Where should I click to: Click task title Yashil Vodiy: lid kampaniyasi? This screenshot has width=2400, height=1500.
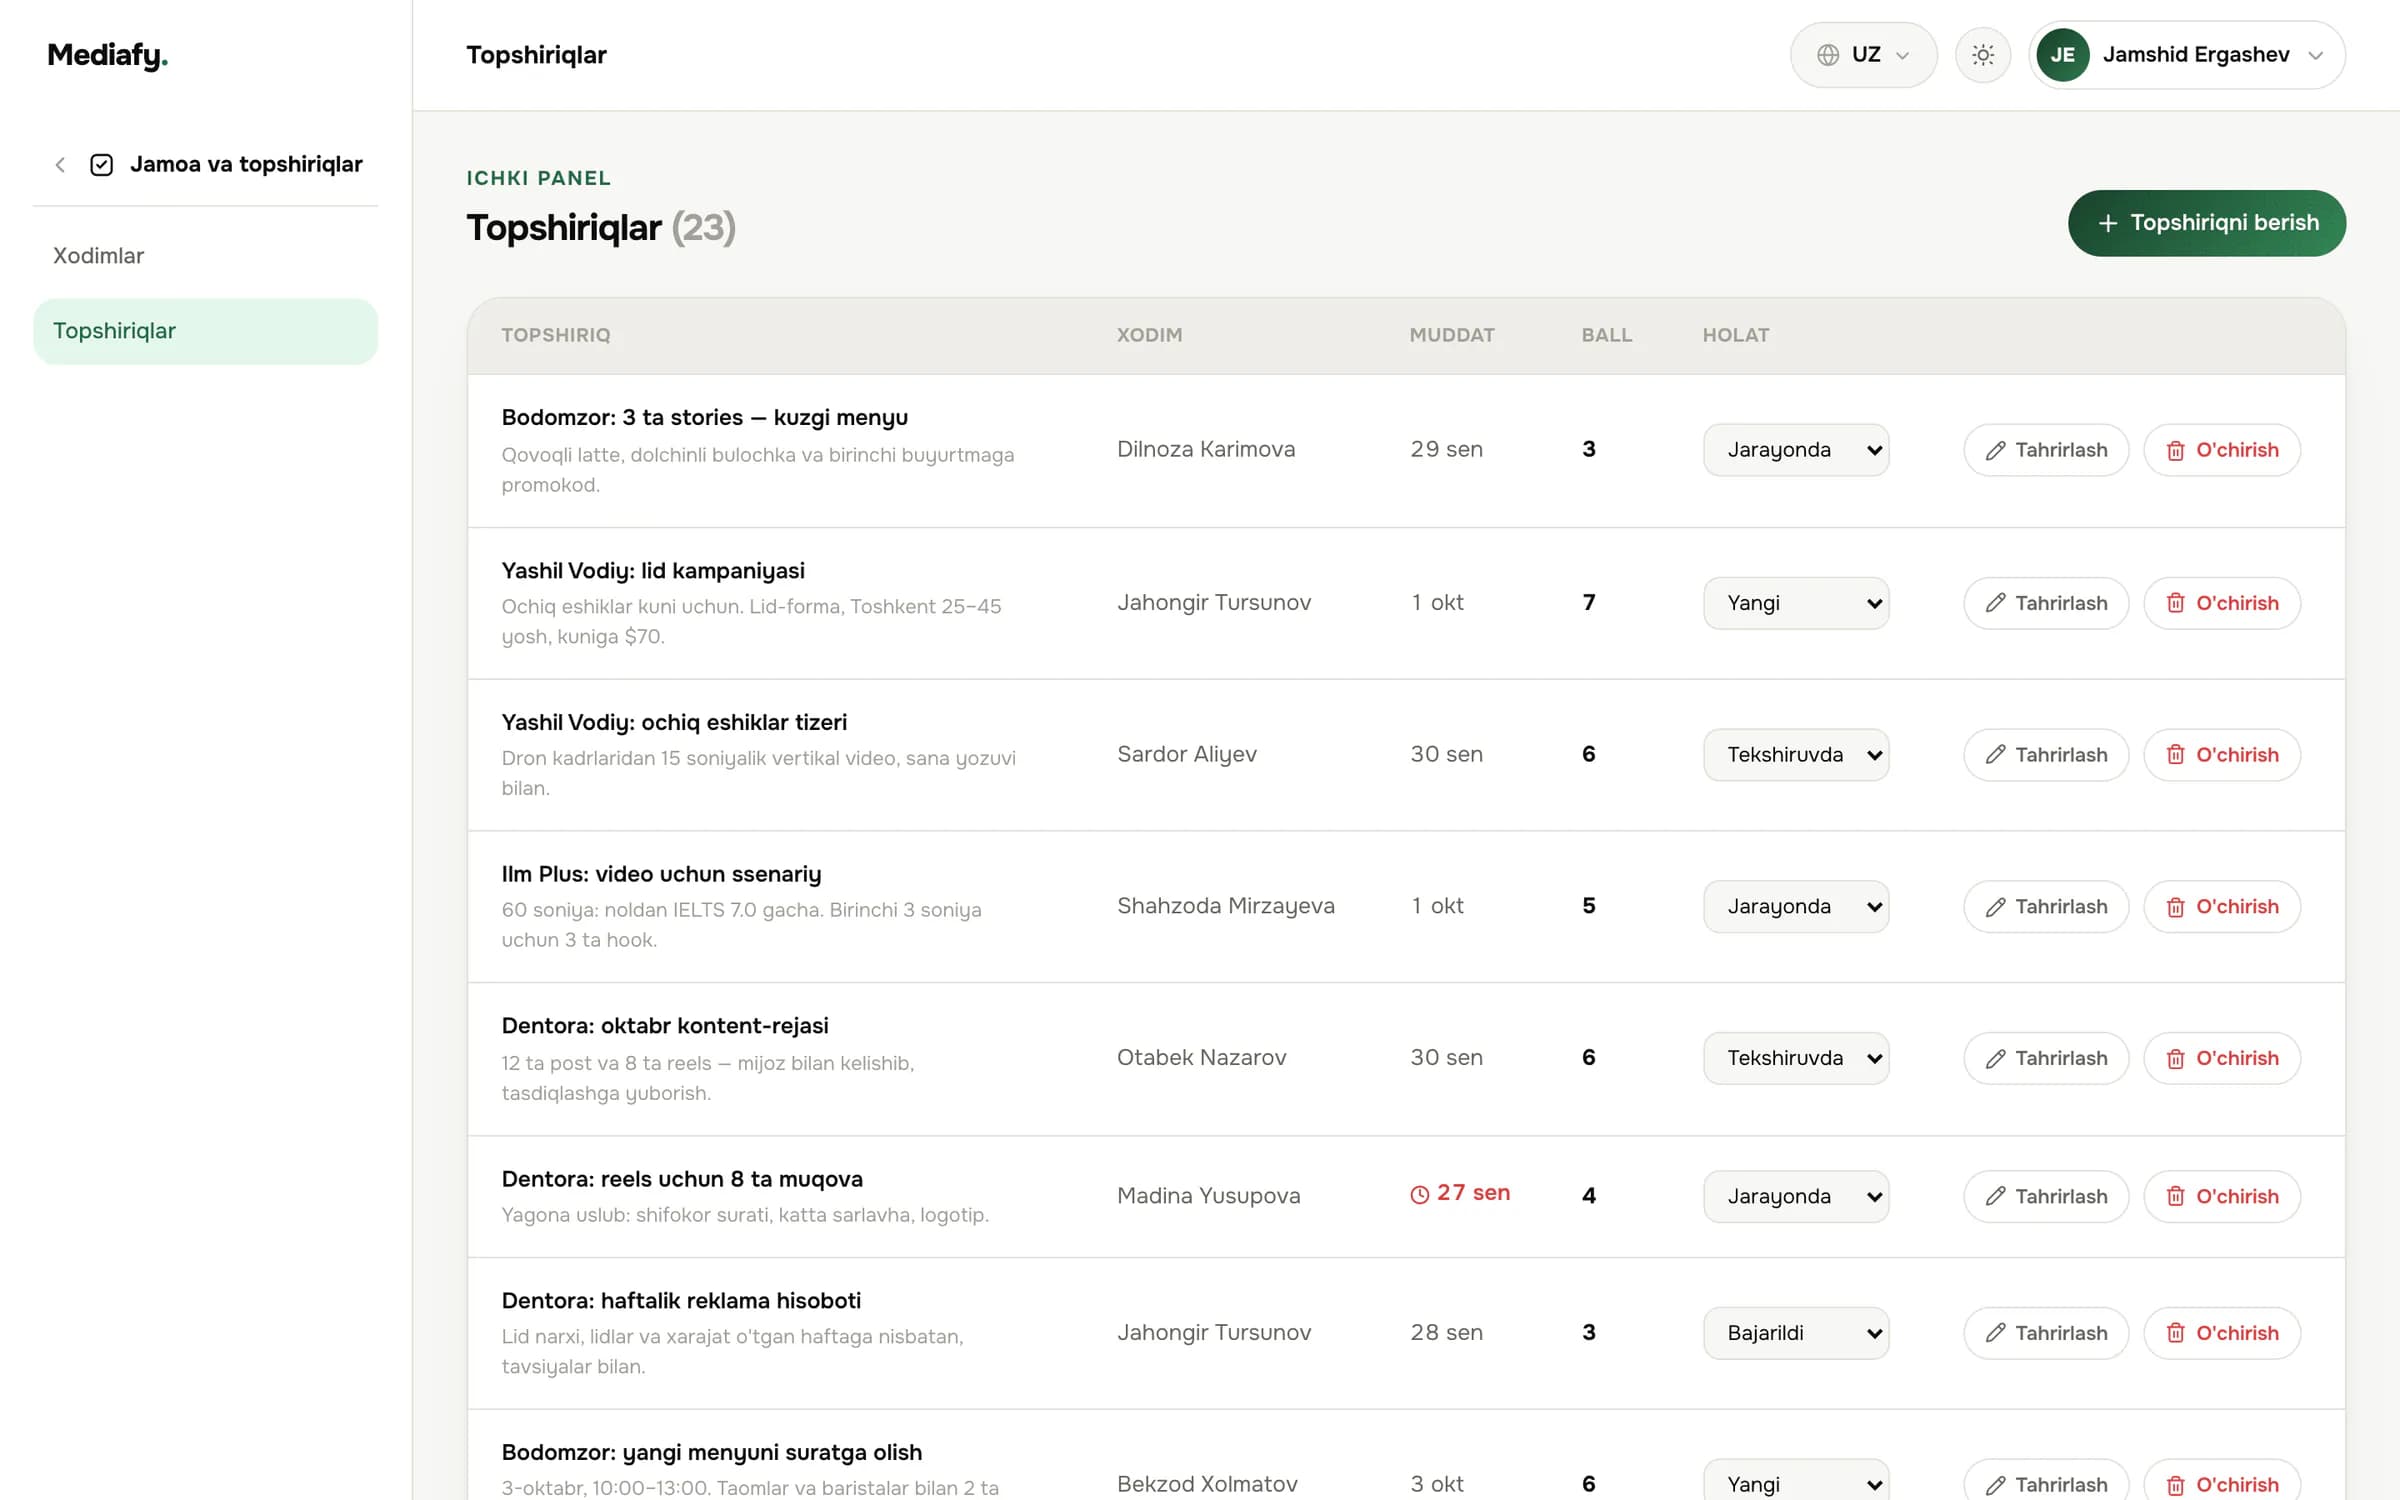click(x=653, y=571)
